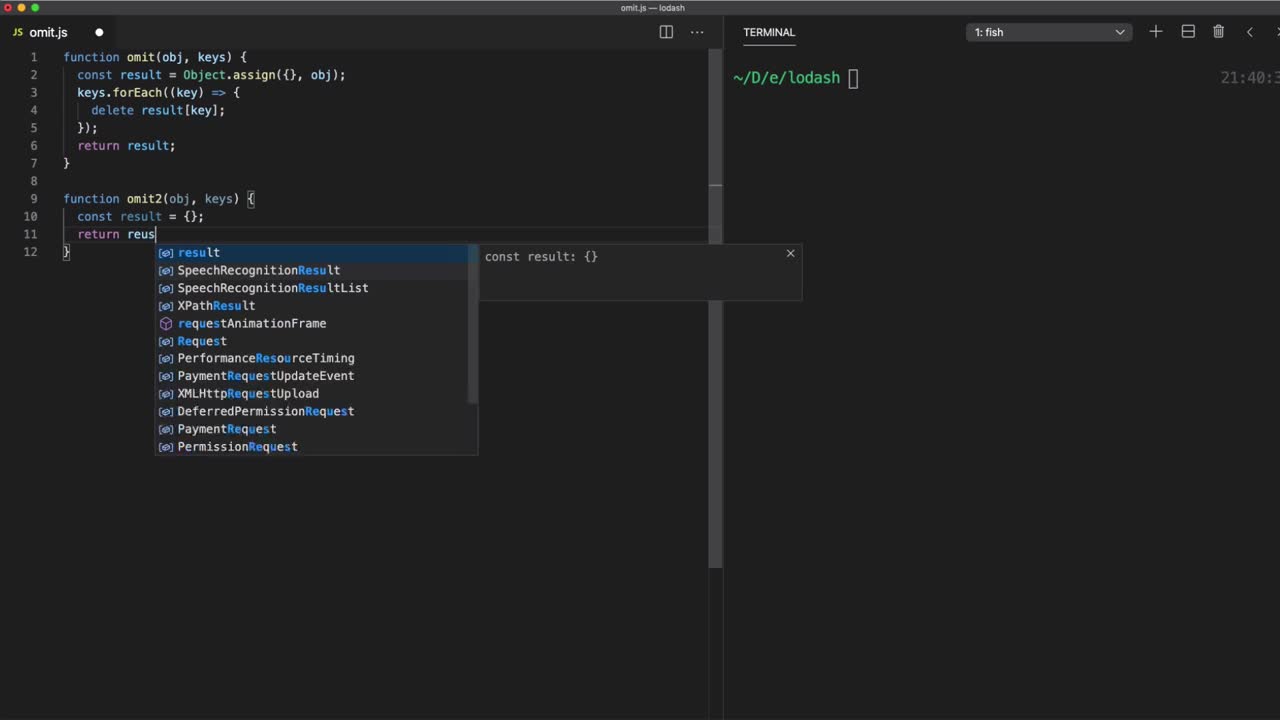Select XPathResult in the suggestion list
The width and height of the screenshot is (1280, 720).
click(216, 306)
